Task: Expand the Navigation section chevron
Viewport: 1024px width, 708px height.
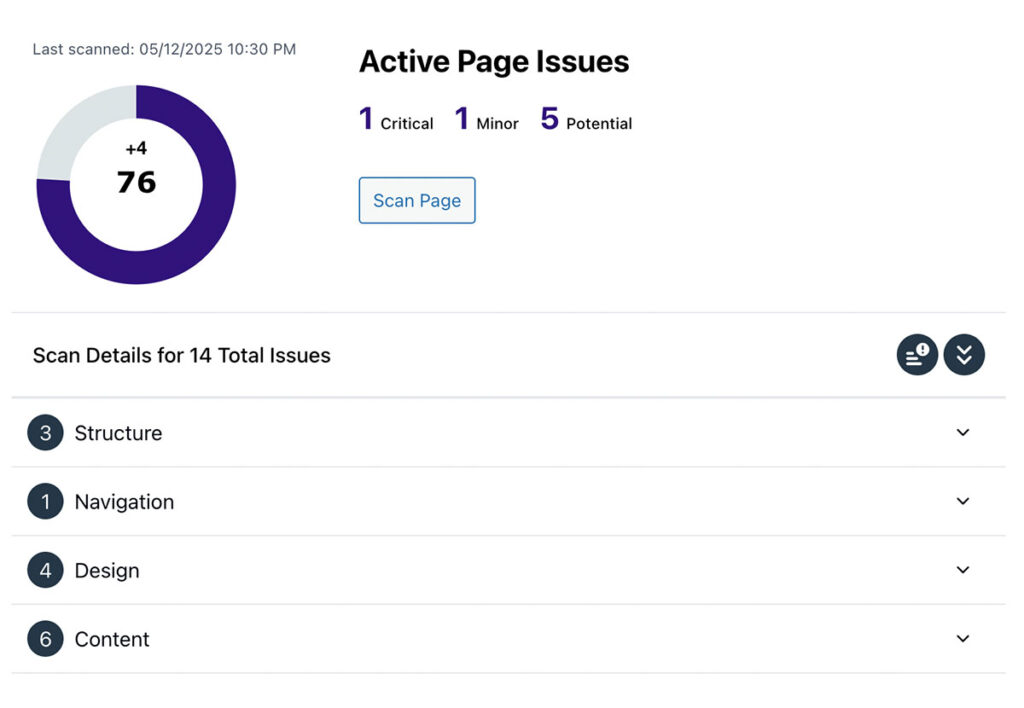Action: 963,501
